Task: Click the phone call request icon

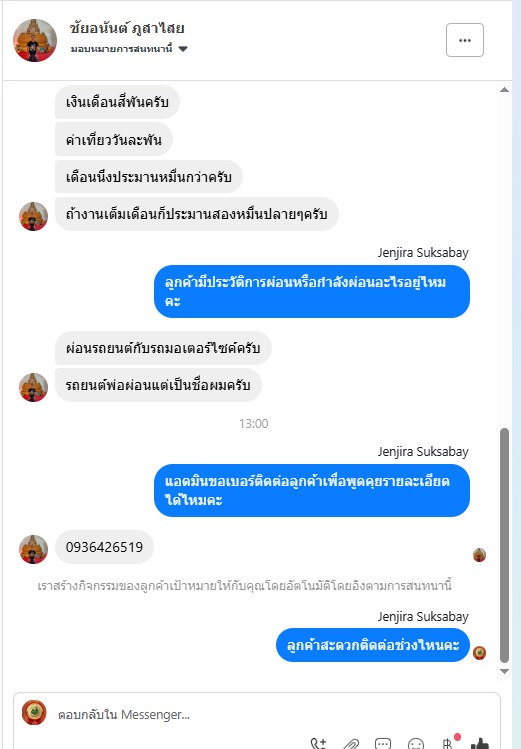Action: point(319,743)
